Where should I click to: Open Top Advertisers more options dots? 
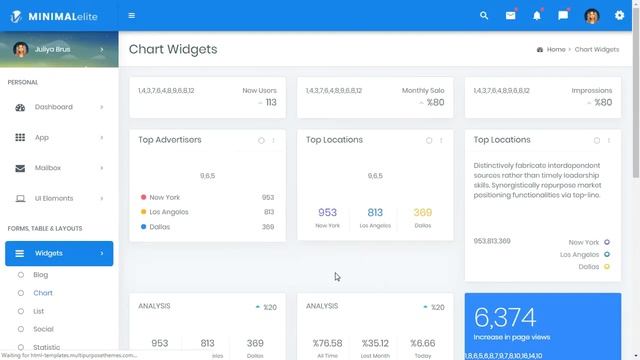(x=273, y=140)
